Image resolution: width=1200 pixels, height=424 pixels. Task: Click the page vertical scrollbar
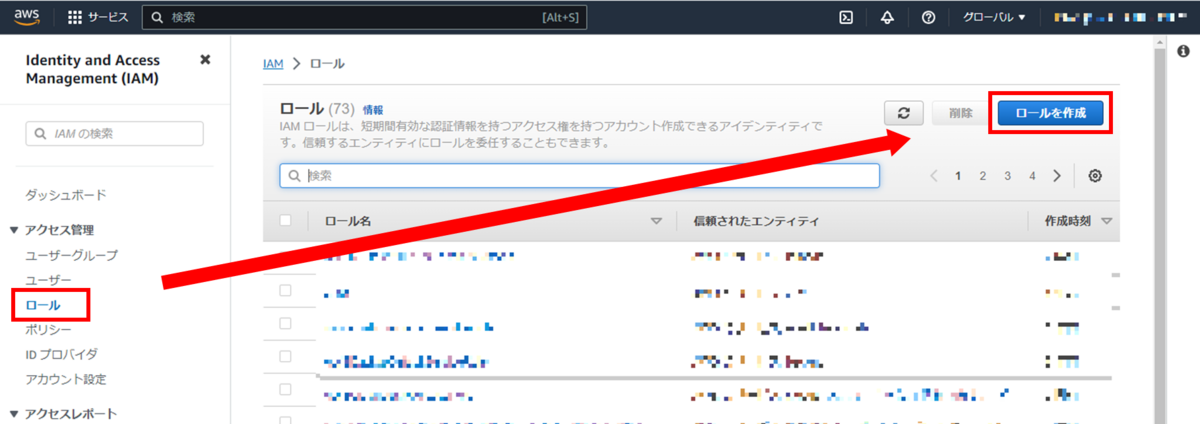coord(1161,230)
